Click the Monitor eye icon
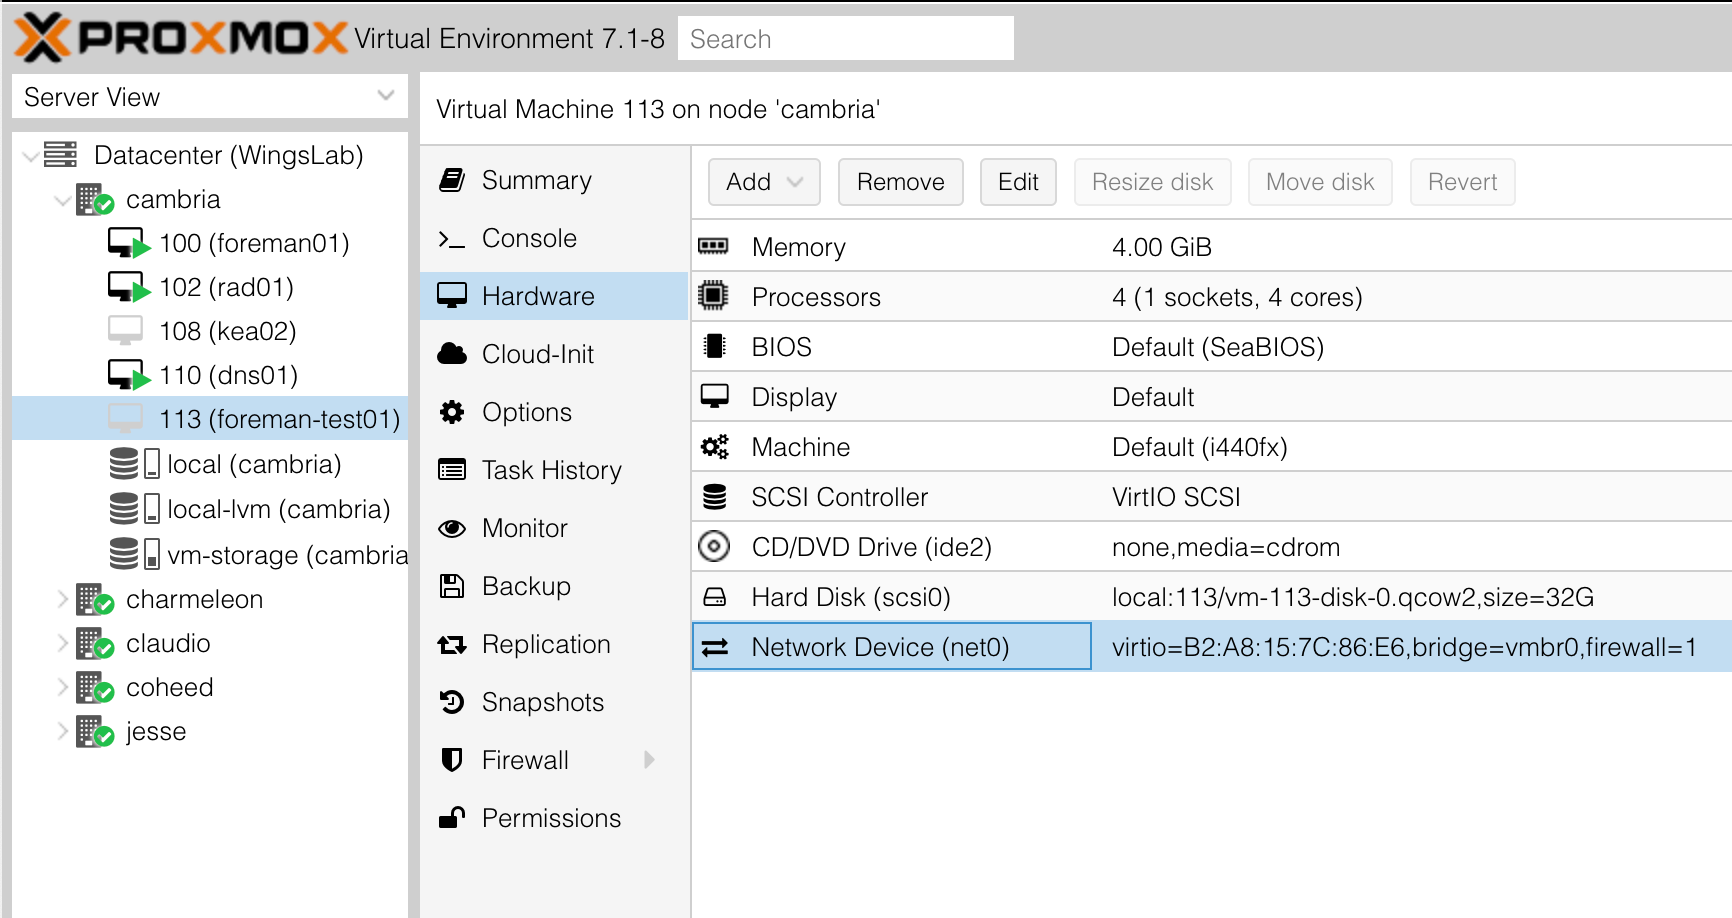Viewport: 1732px width, 918px height. pyautogui.click(x=452, y=528)
